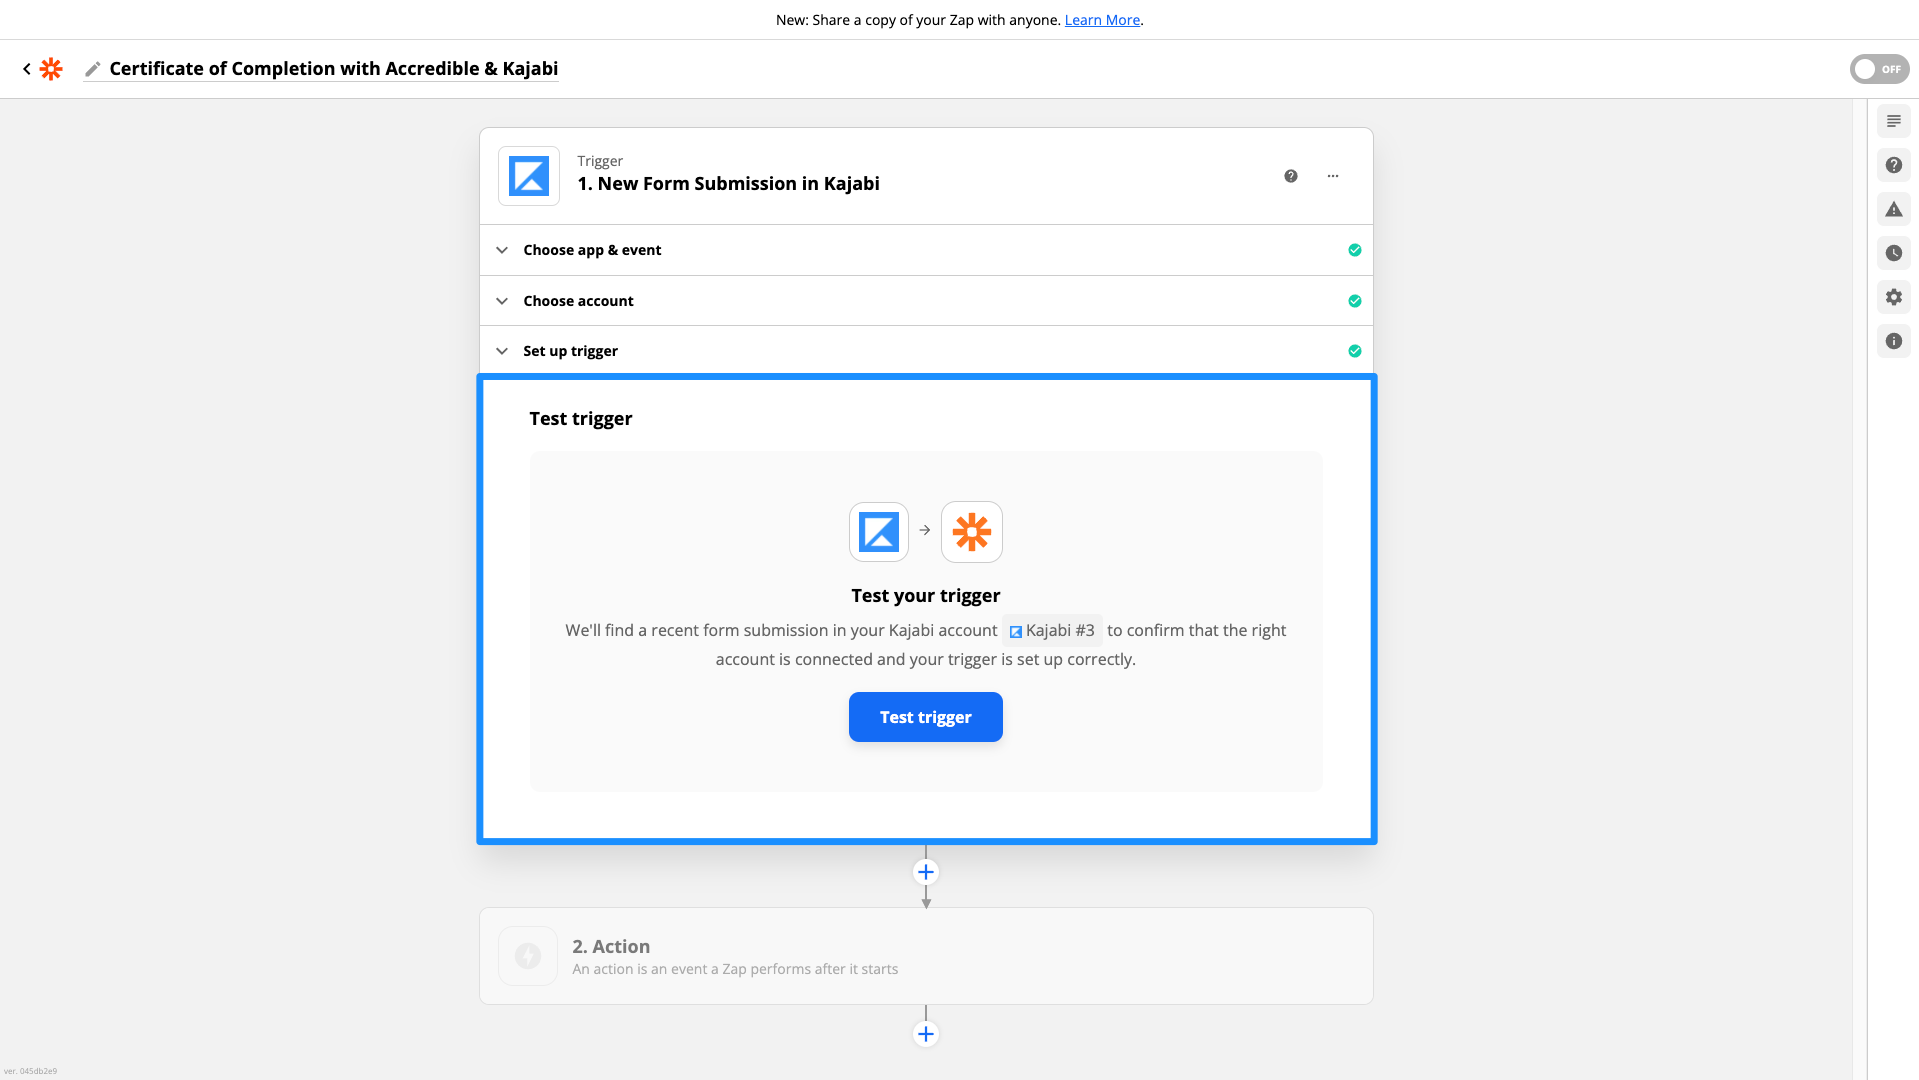Screen dimensions: 1919x1080
Task: Click the Action lightning bolt icon
Action: point(528,956)
